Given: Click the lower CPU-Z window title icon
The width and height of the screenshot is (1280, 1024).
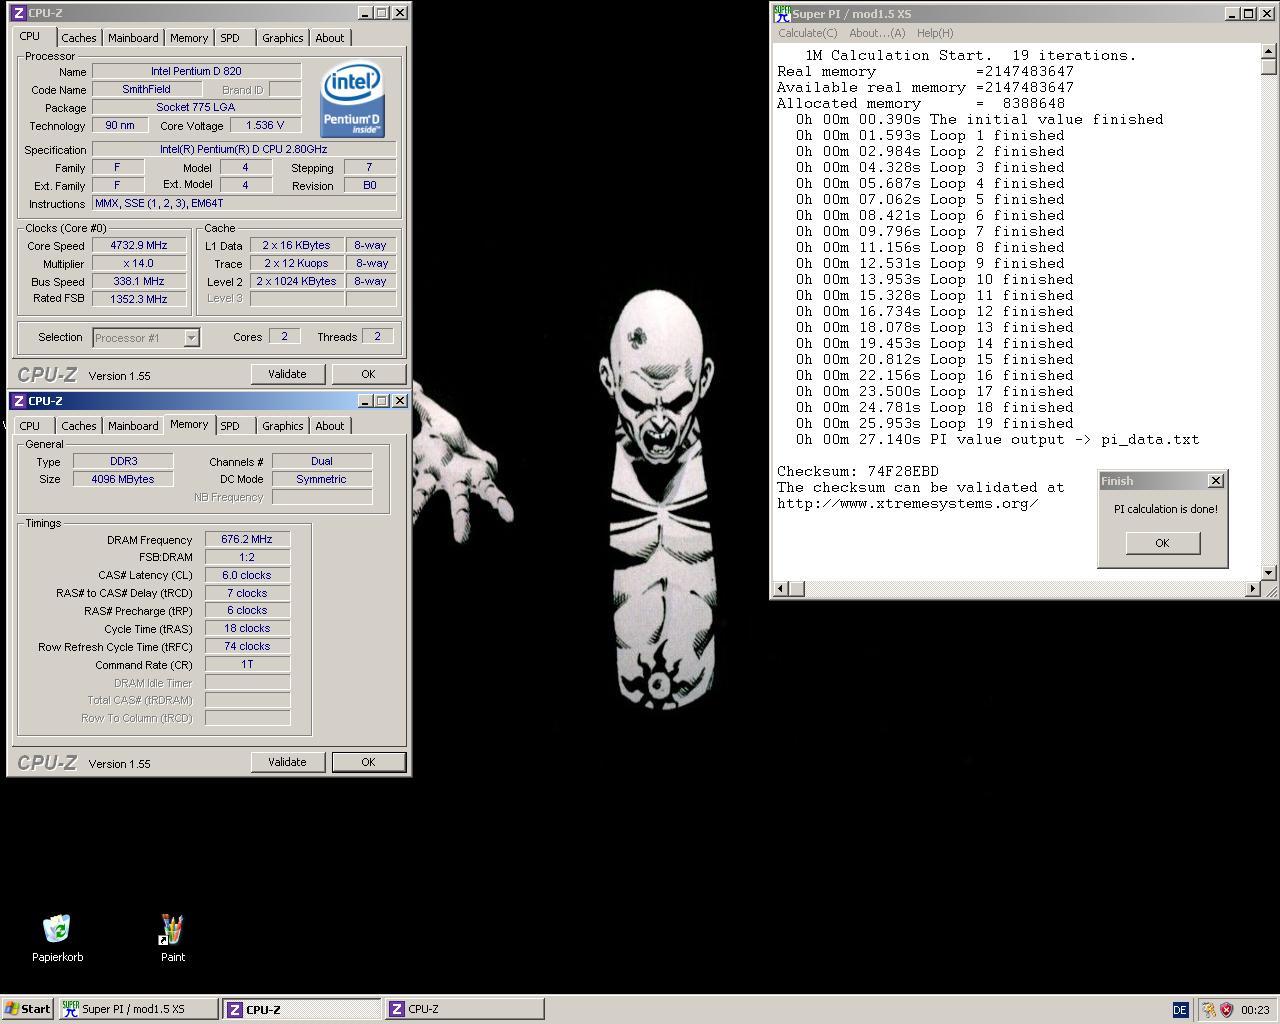Looking at the screenshot, I should click(x=18, y=401).
